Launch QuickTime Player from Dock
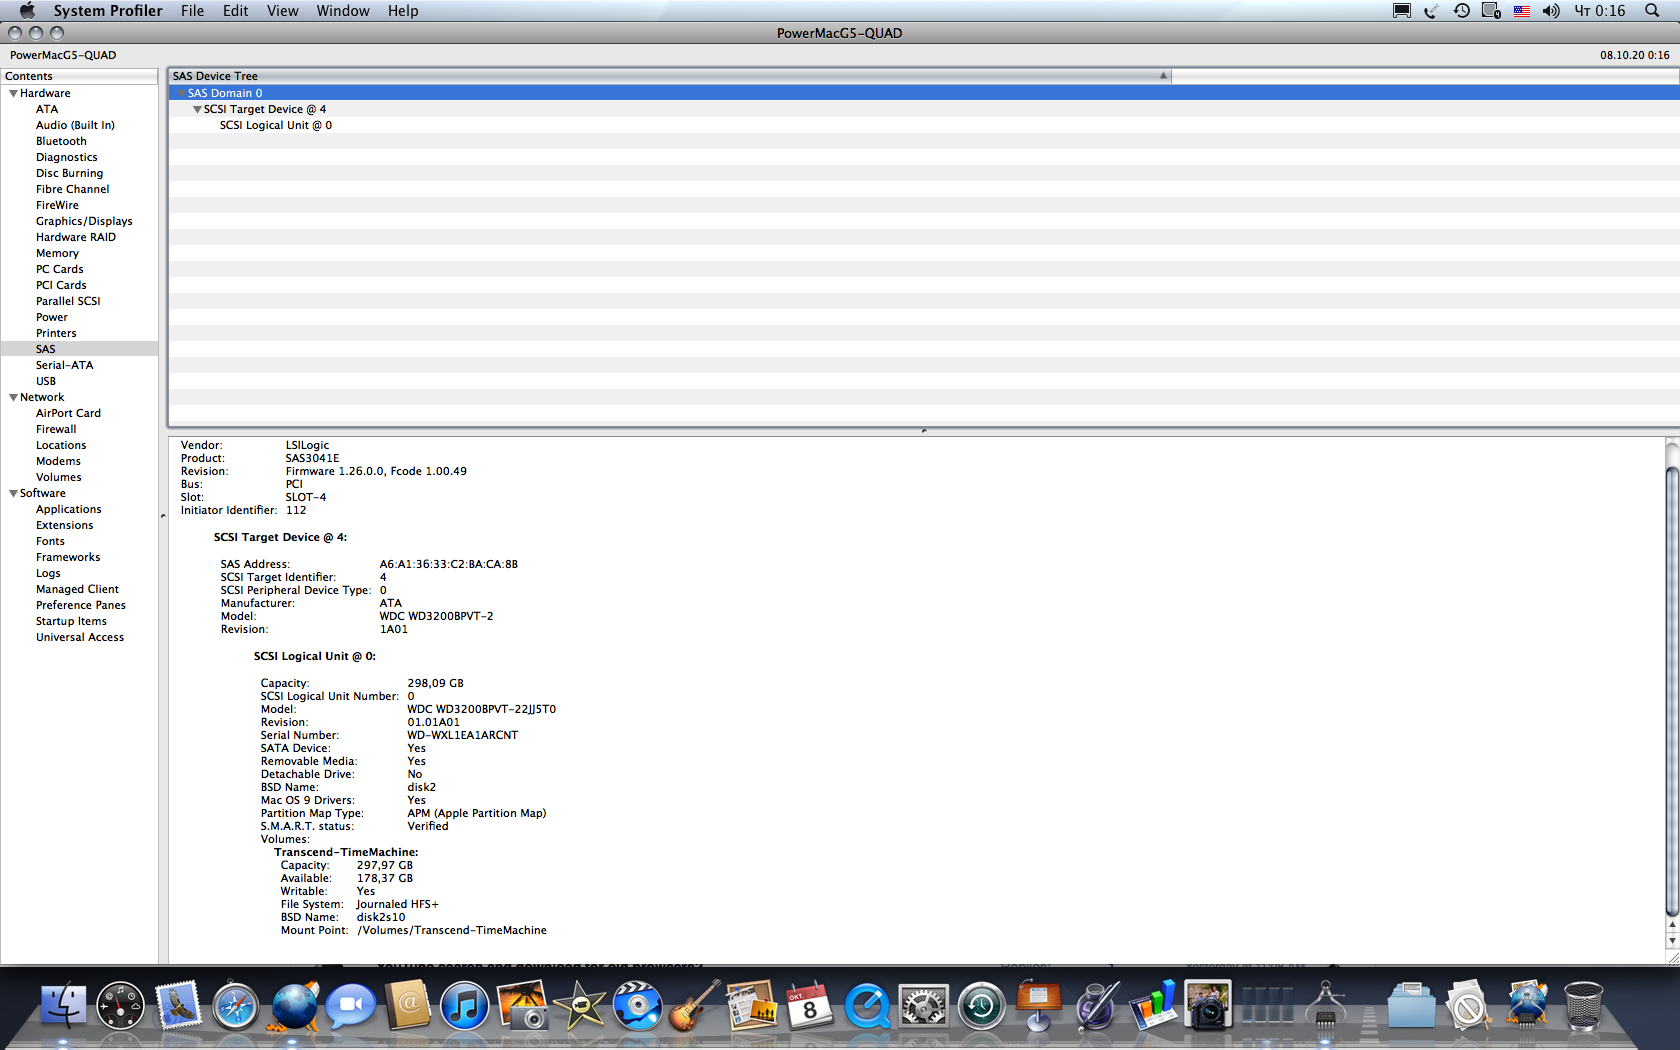 [x=867, y=1005]
